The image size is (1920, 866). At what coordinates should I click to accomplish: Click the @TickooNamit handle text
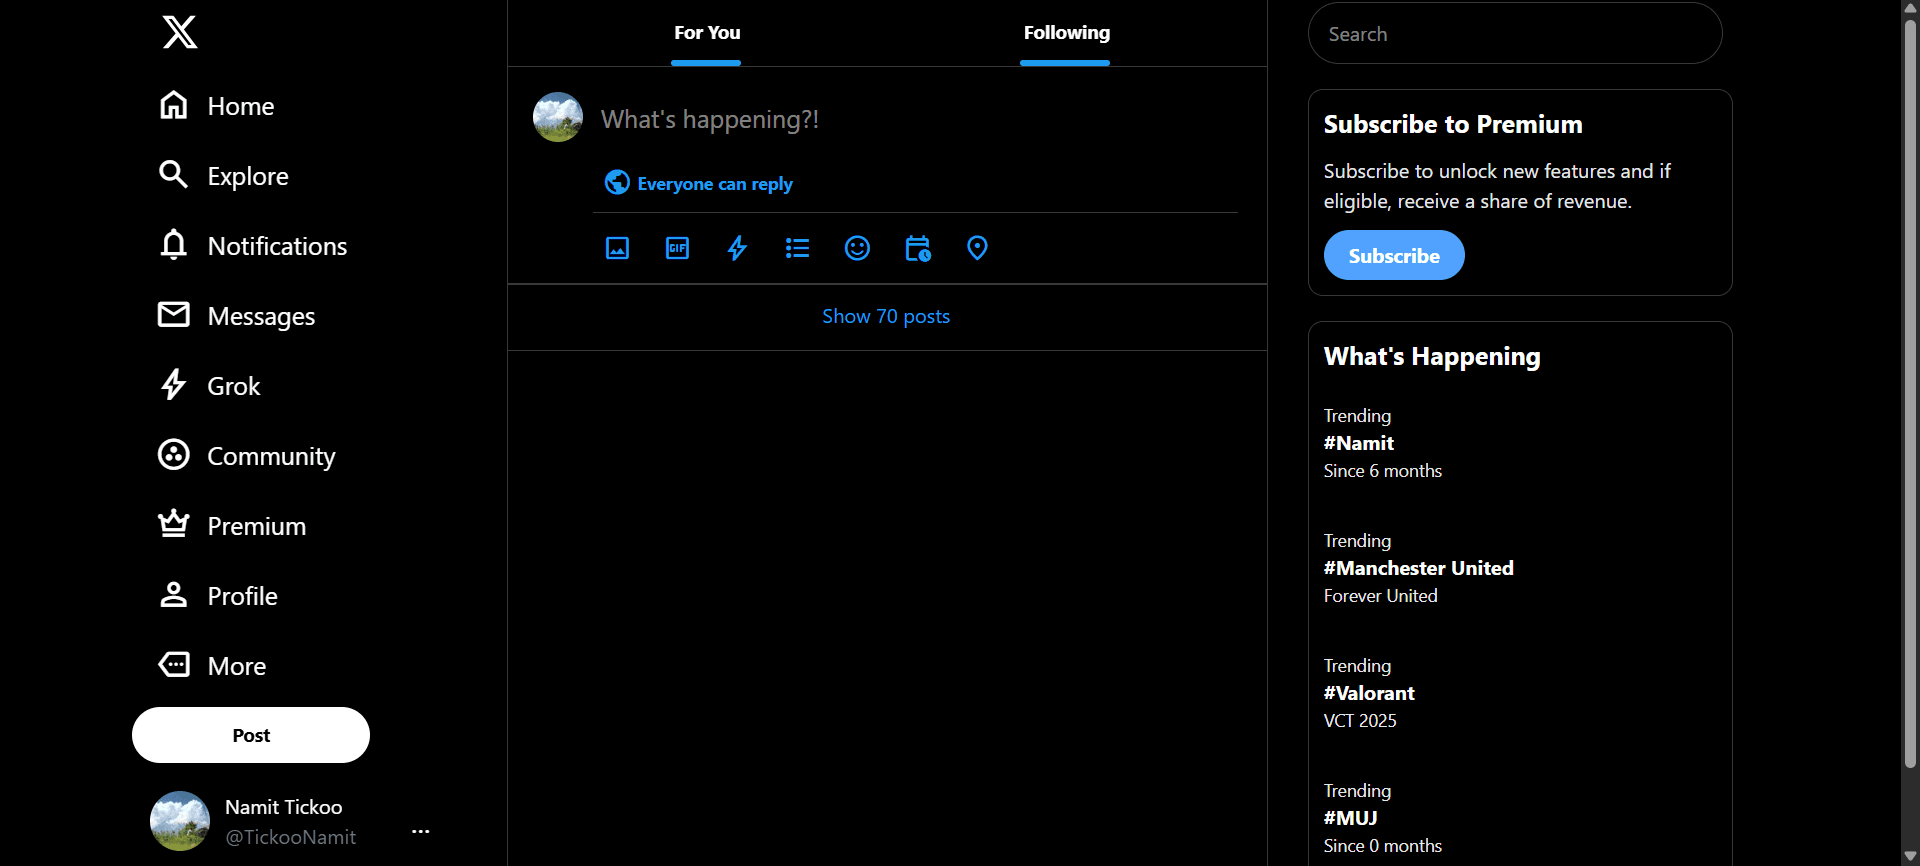pos(290,837)
